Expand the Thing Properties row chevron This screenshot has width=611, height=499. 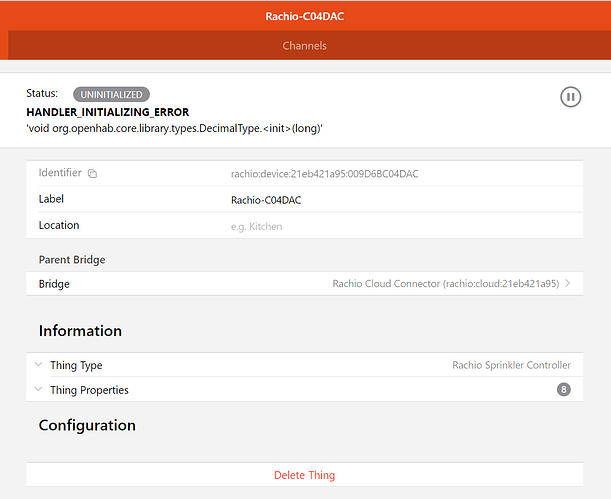pos(38,389)
